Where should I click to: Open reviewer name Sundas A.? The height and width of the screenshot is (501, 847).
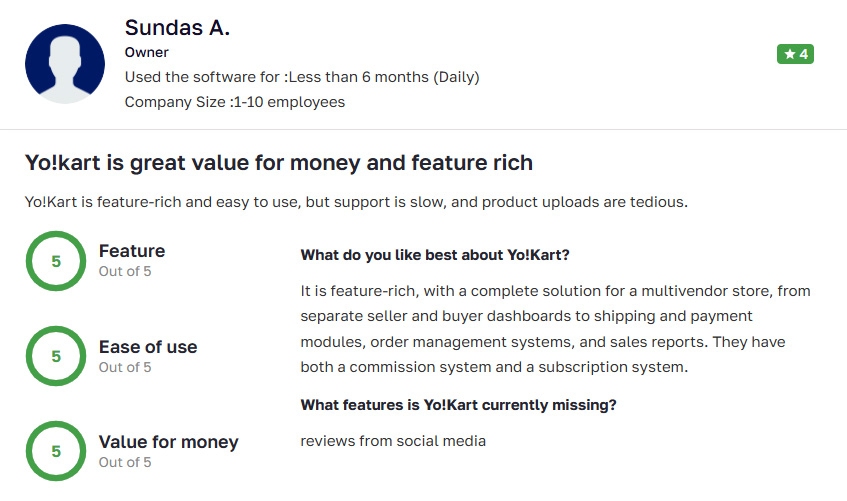click(x=177, y=28)
